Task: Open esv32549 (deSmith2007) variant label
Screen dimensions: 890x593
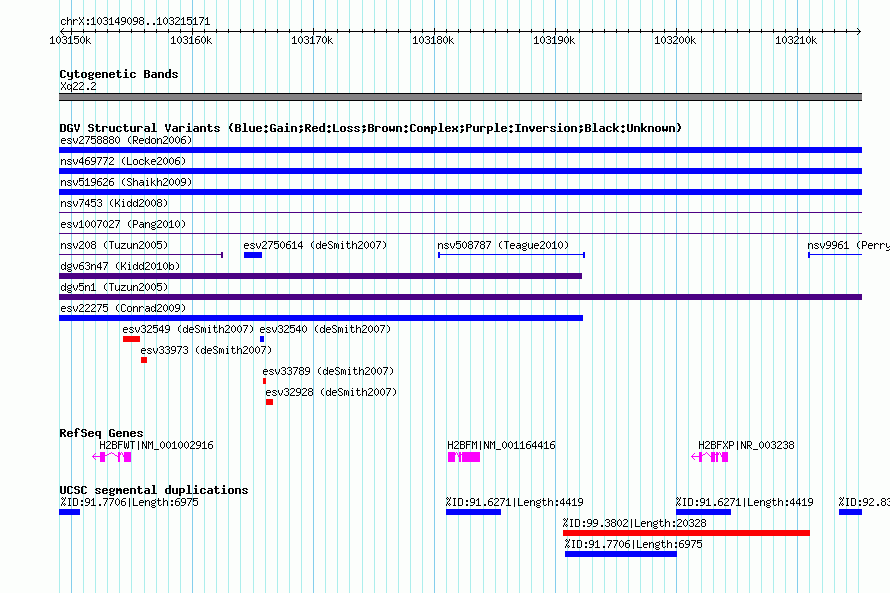Action: click(x=188, y=329)
